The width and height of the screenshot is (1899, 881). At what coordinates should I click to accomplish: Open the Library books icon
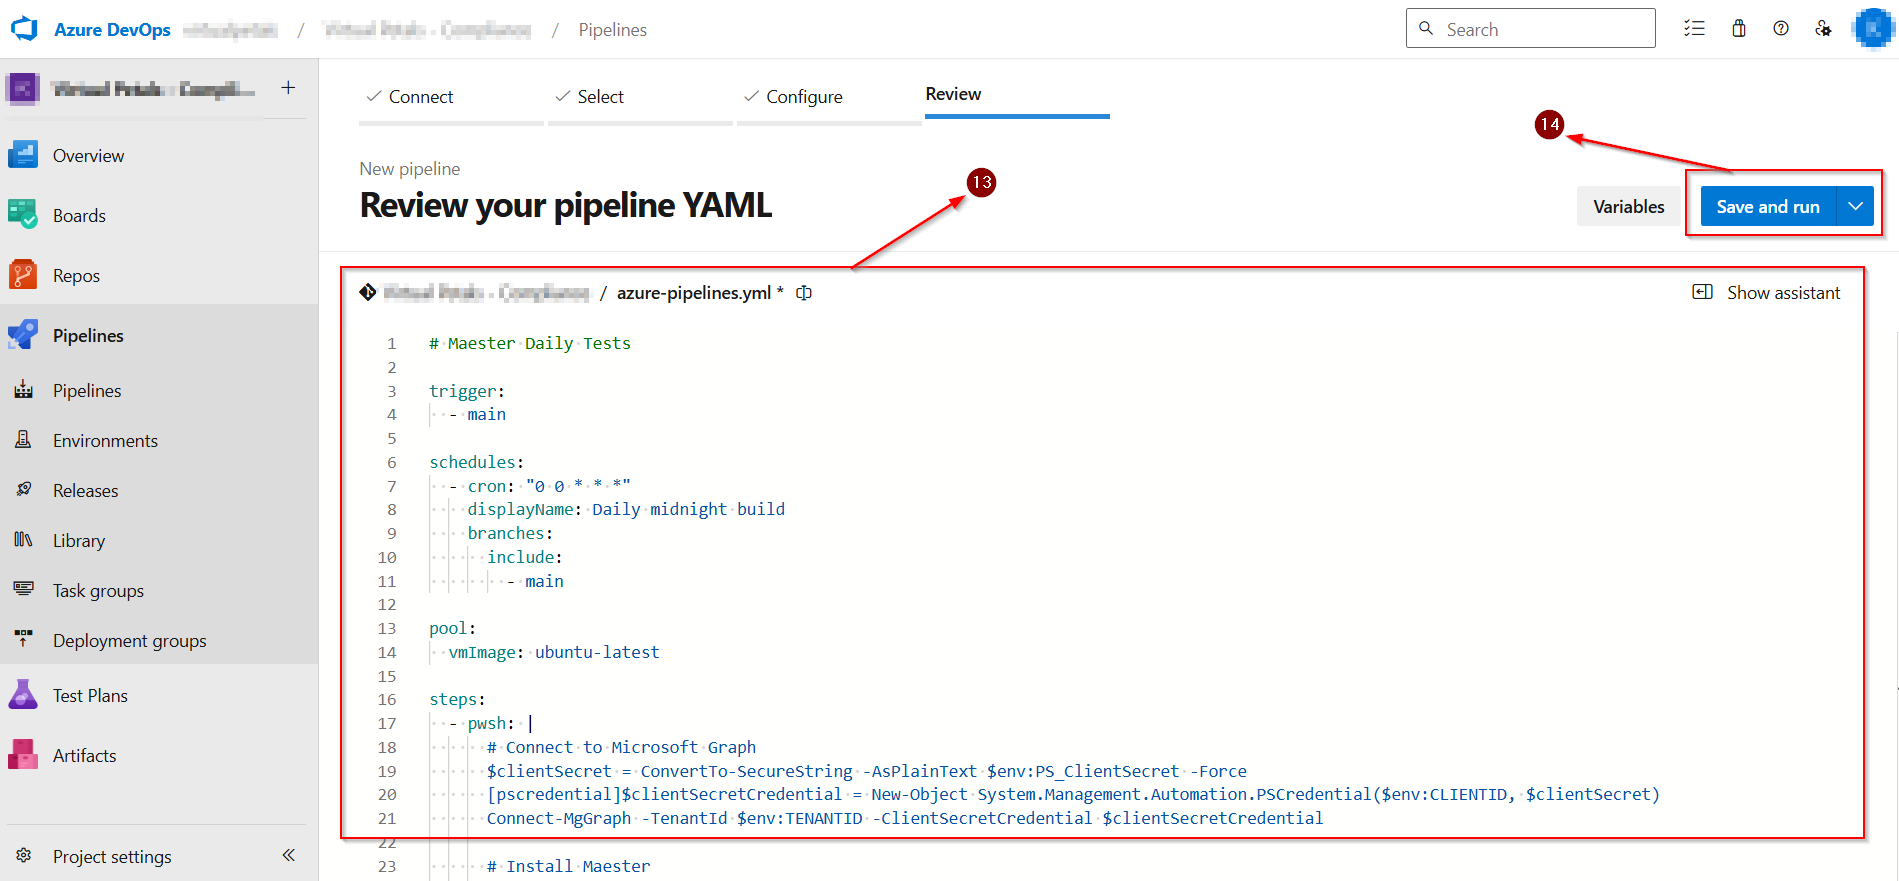click(x=24, y=540)
